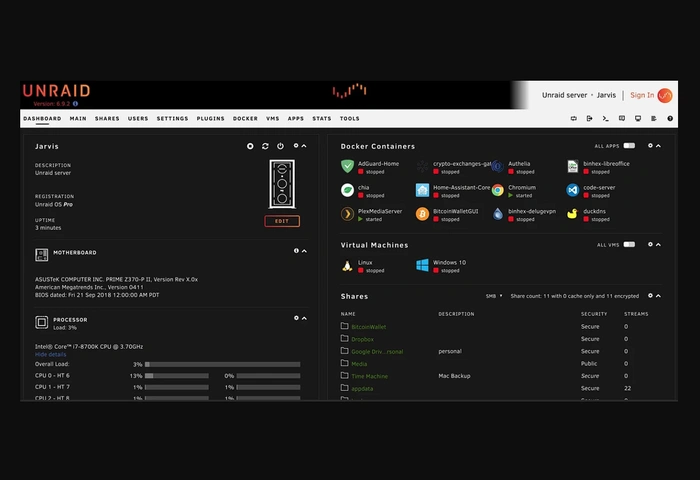Collapse the Shares section chevron
700x480 pixels.
[x=658, y=296]
